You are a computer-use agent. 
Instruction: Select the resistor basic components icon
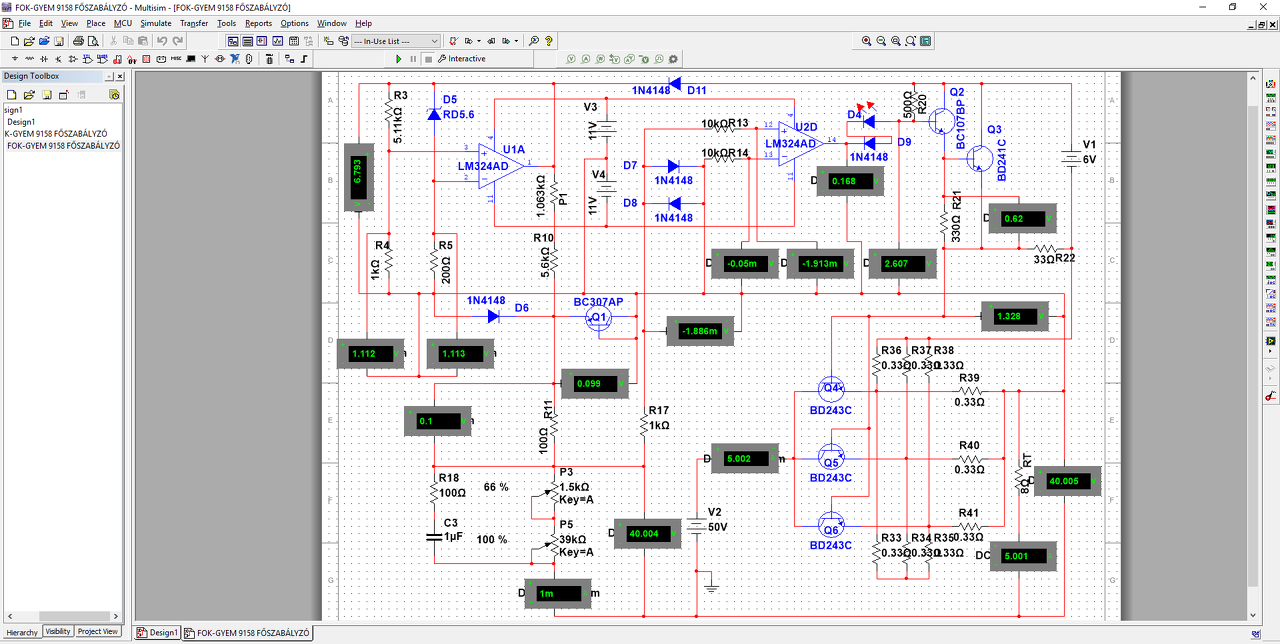[29, 59]
